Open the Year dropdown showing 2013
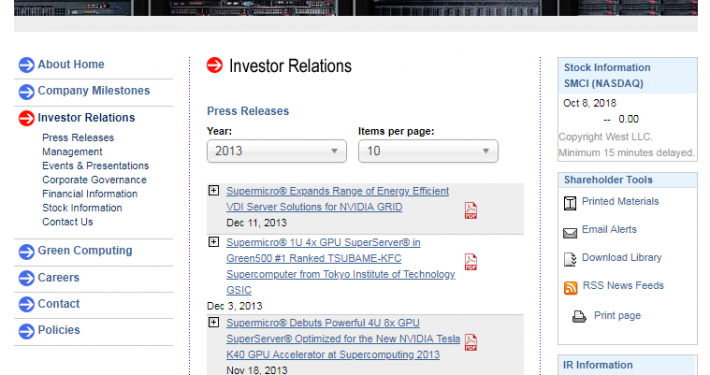This screenshot has height=375, width=710. [277, 151]
